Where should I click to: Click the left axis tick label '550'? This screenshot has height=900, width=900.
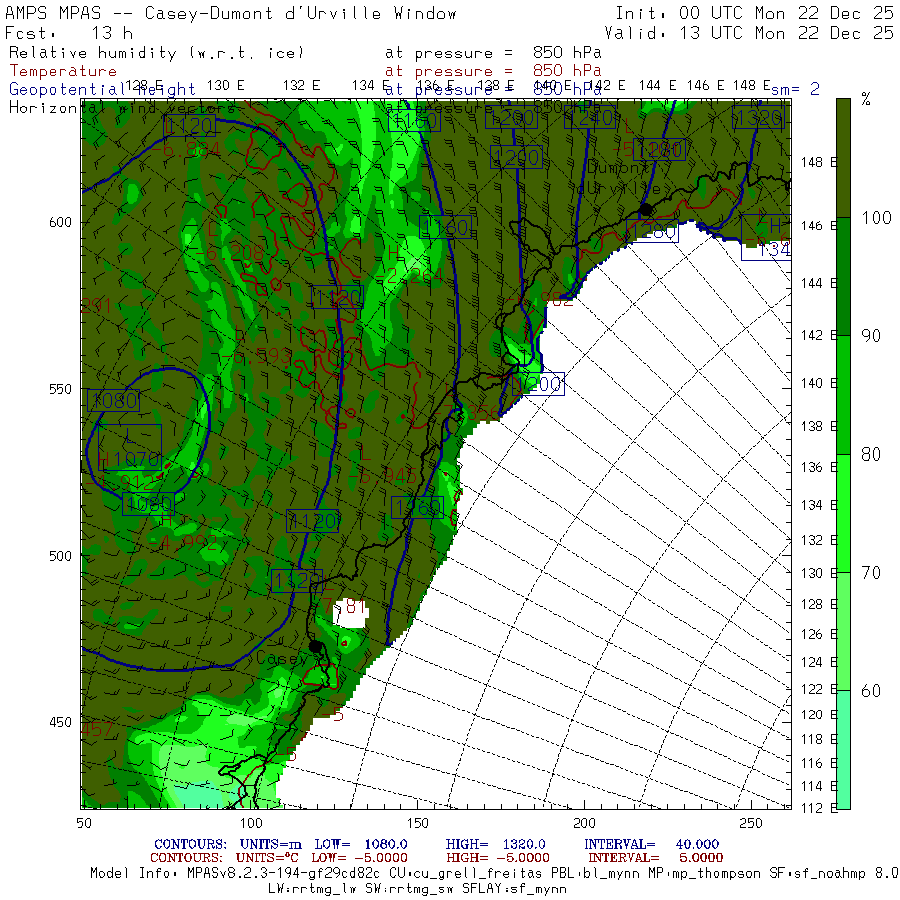click(60, 389)
